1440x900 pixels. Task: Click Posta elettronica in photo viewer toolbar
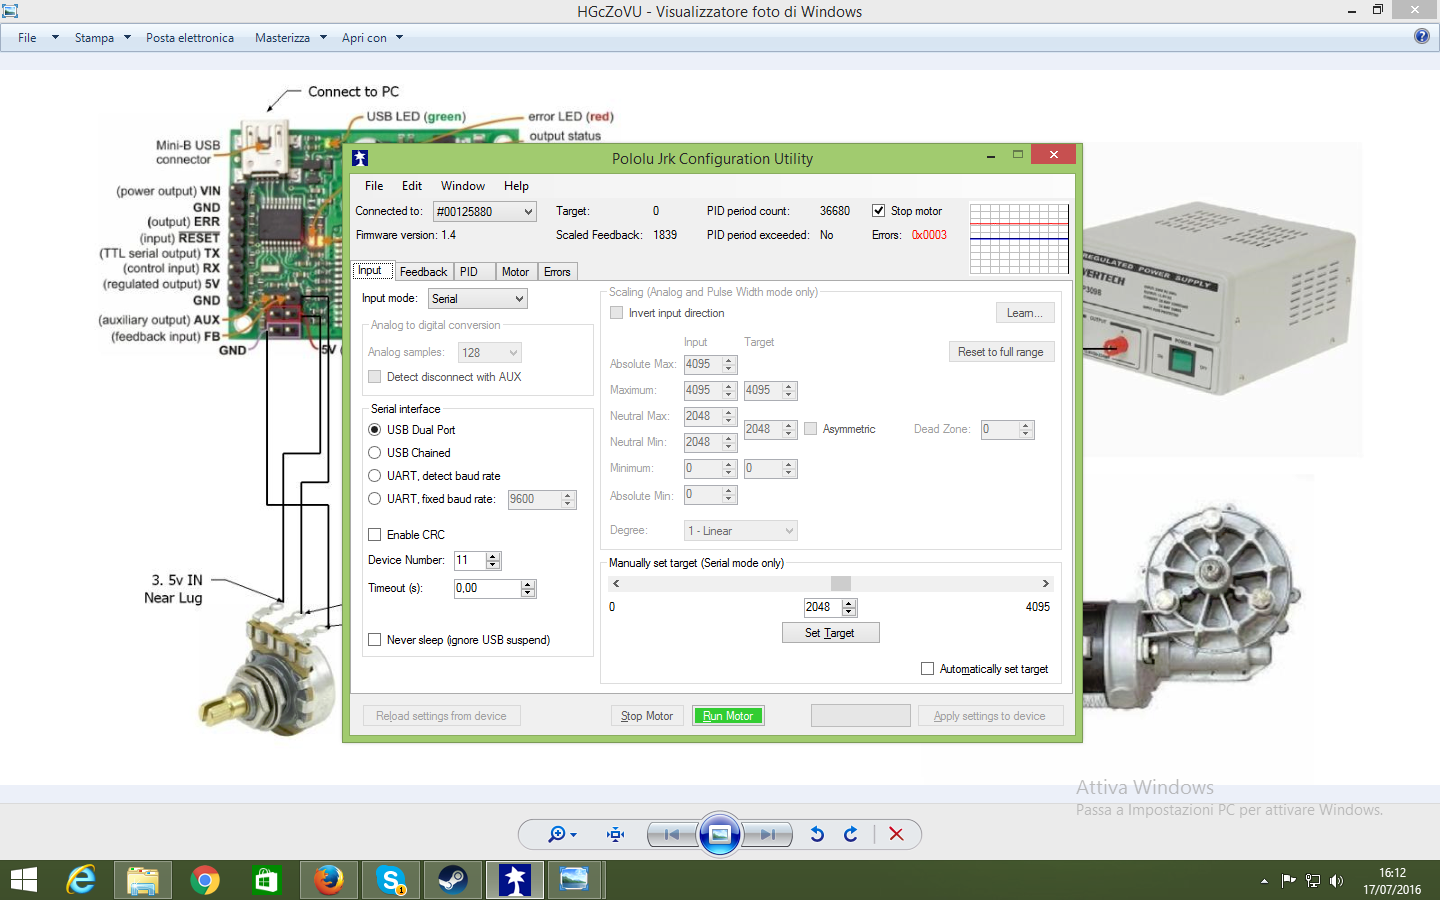(190, 38)
